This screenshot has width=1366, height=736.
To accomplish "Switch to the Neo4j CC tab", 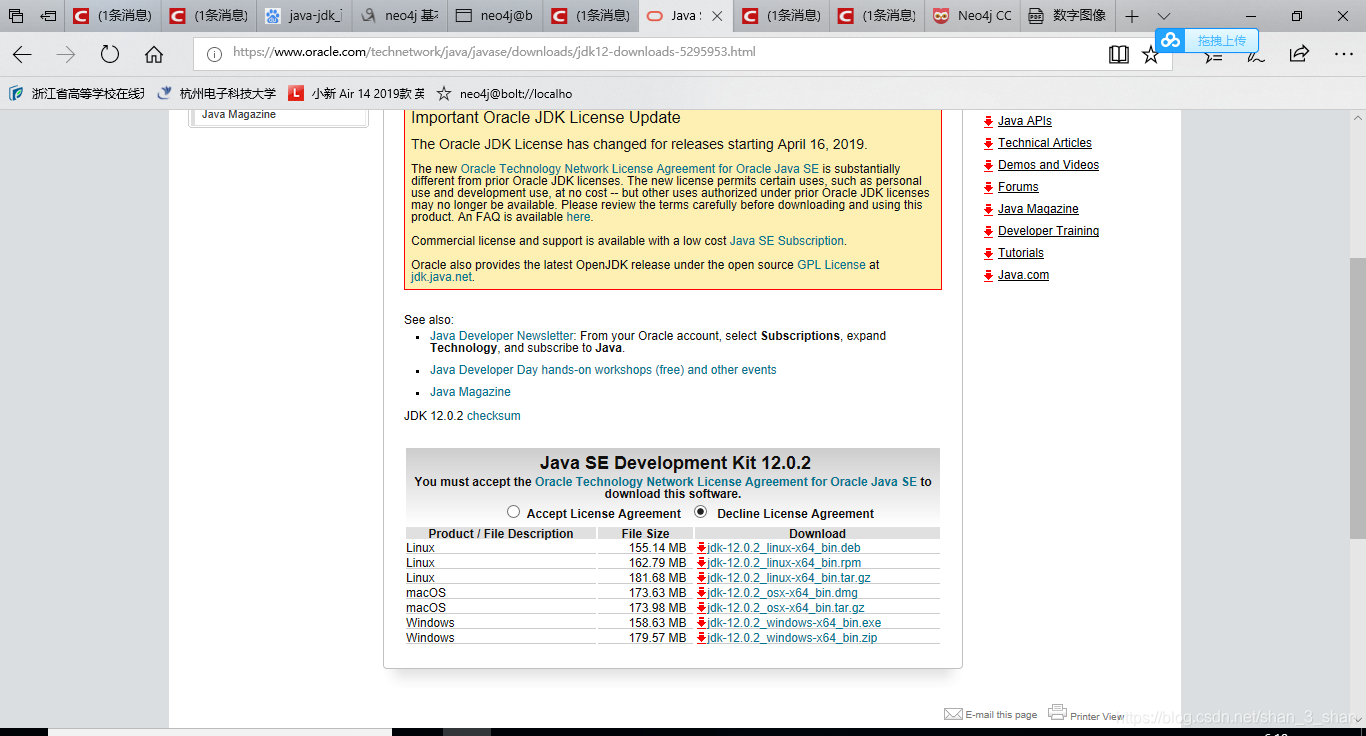I will tap(971, 16).
